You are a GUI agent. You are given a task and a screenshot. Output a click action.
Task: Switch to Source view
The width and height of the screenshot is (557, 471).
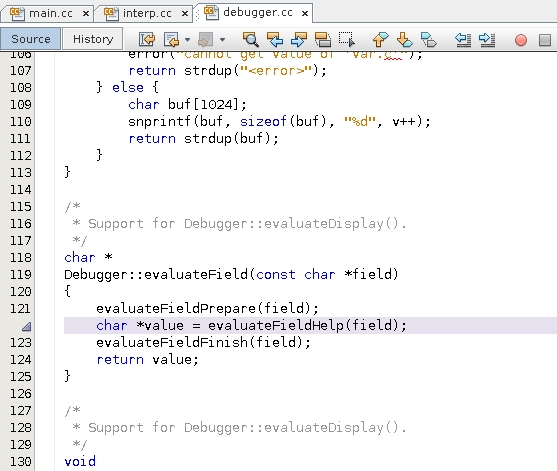(x=31, y=39)
